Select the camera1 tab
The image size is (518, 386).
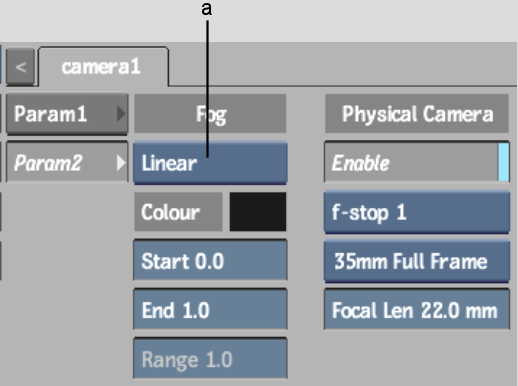pos(103,67)
